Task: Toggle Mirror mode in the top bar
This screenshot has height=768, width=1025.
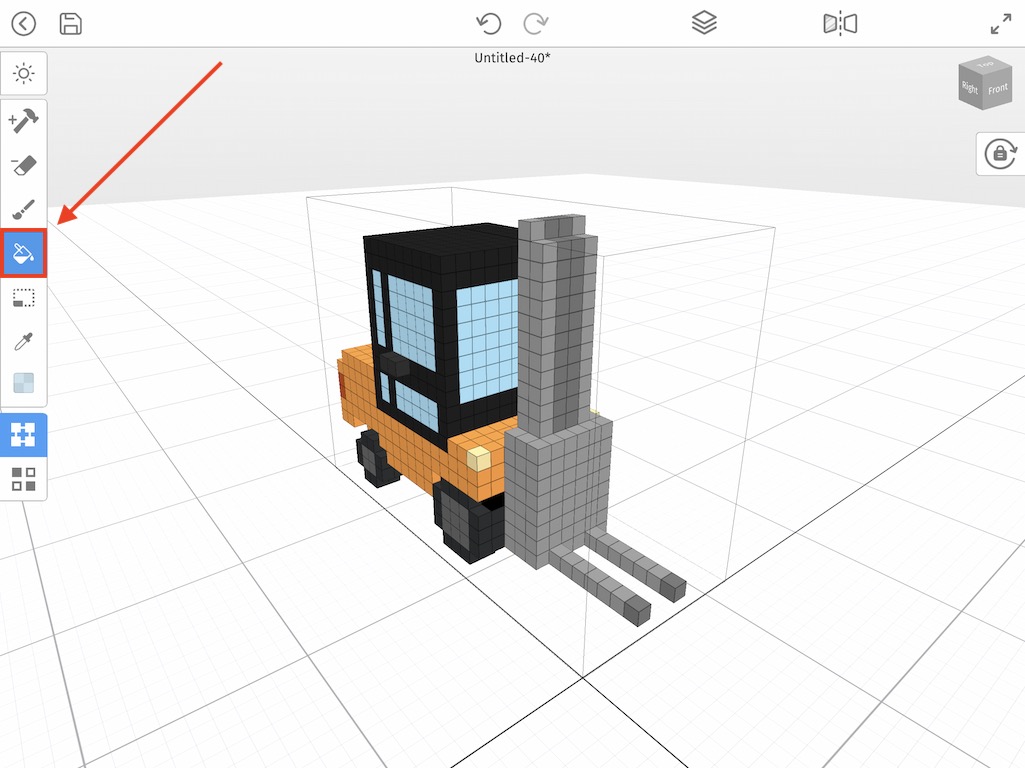Action: pos(841,23)
